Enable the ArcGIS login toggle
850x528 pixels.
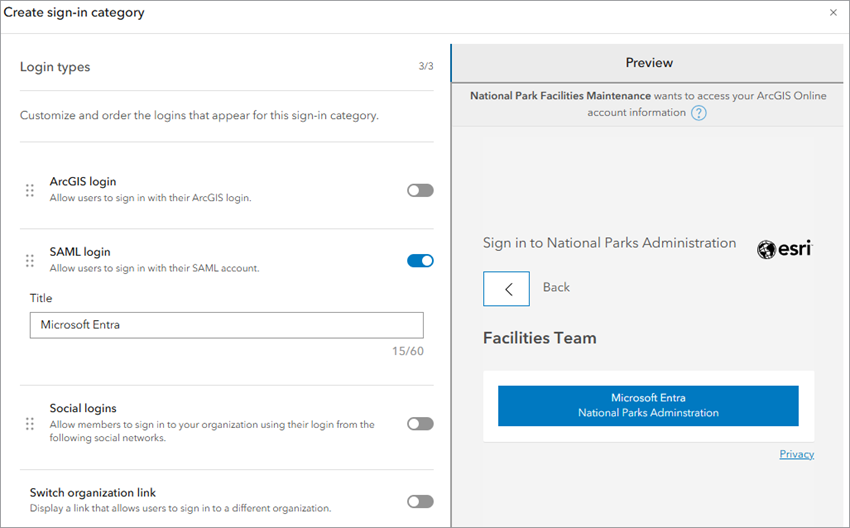point(420,190)
